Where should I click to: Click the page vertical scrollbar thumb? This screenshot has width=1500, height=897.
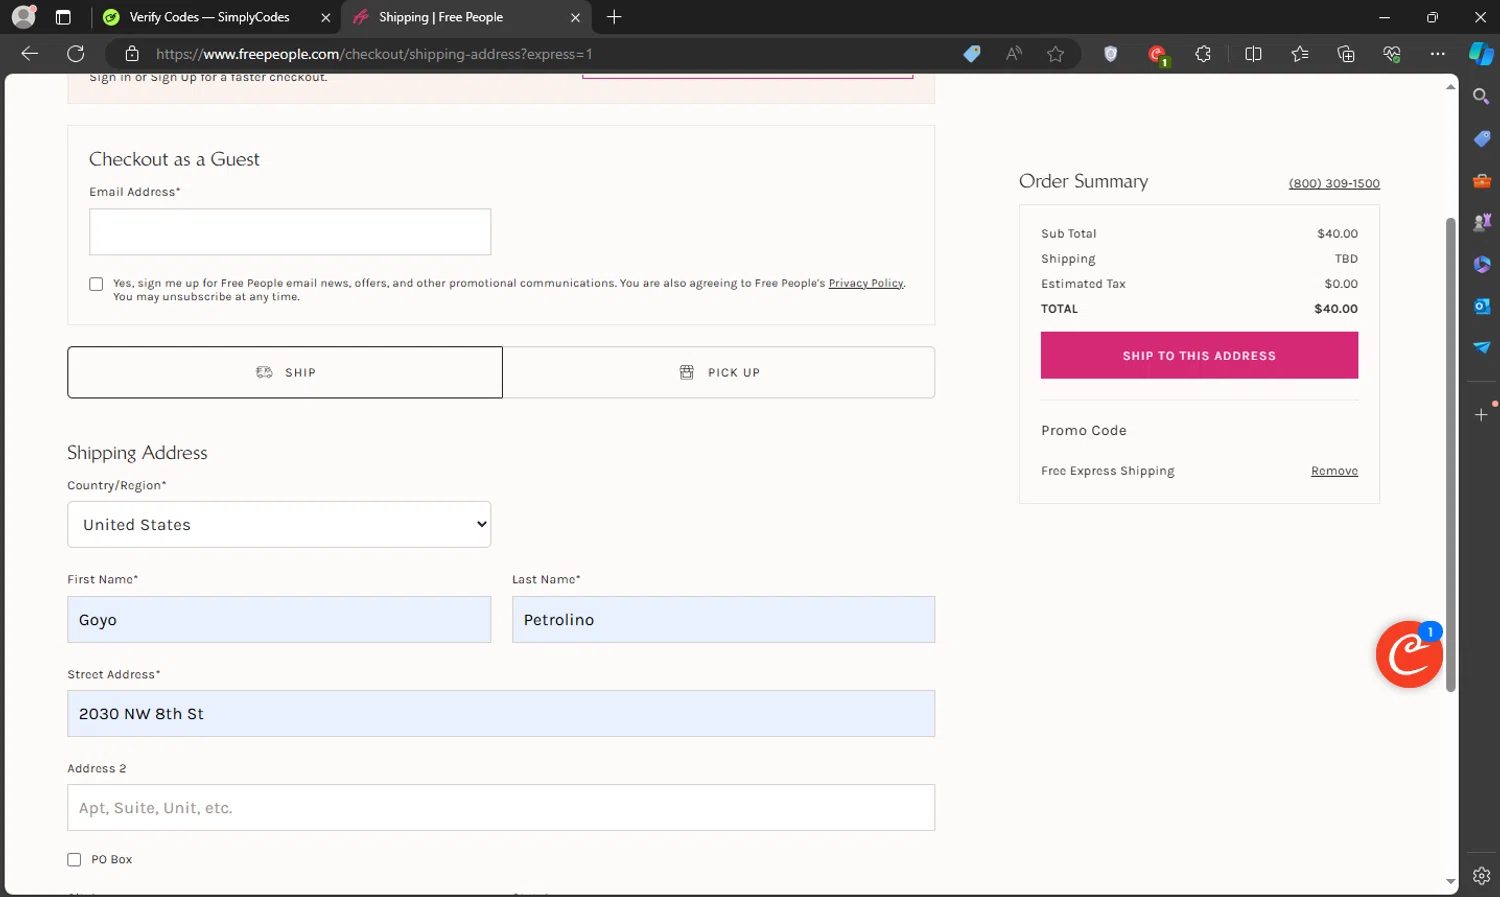(x=1450, y=454)
